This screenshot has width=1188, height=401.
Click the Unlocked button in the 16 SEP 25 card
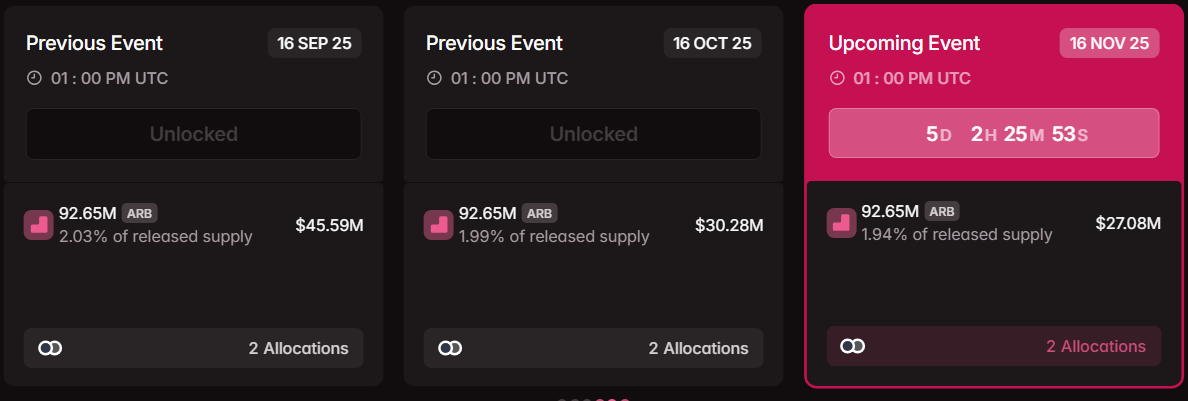point(193,134)
